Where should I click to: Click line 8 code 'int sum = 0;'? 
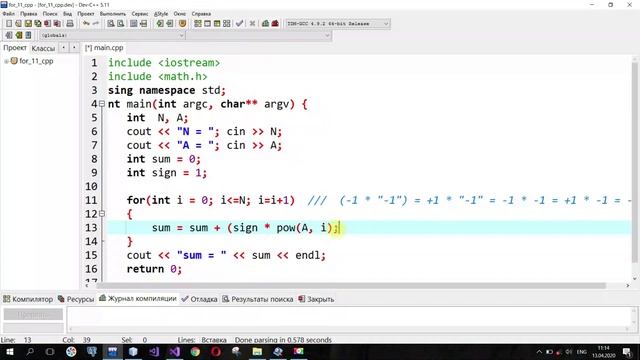[164, 159]
